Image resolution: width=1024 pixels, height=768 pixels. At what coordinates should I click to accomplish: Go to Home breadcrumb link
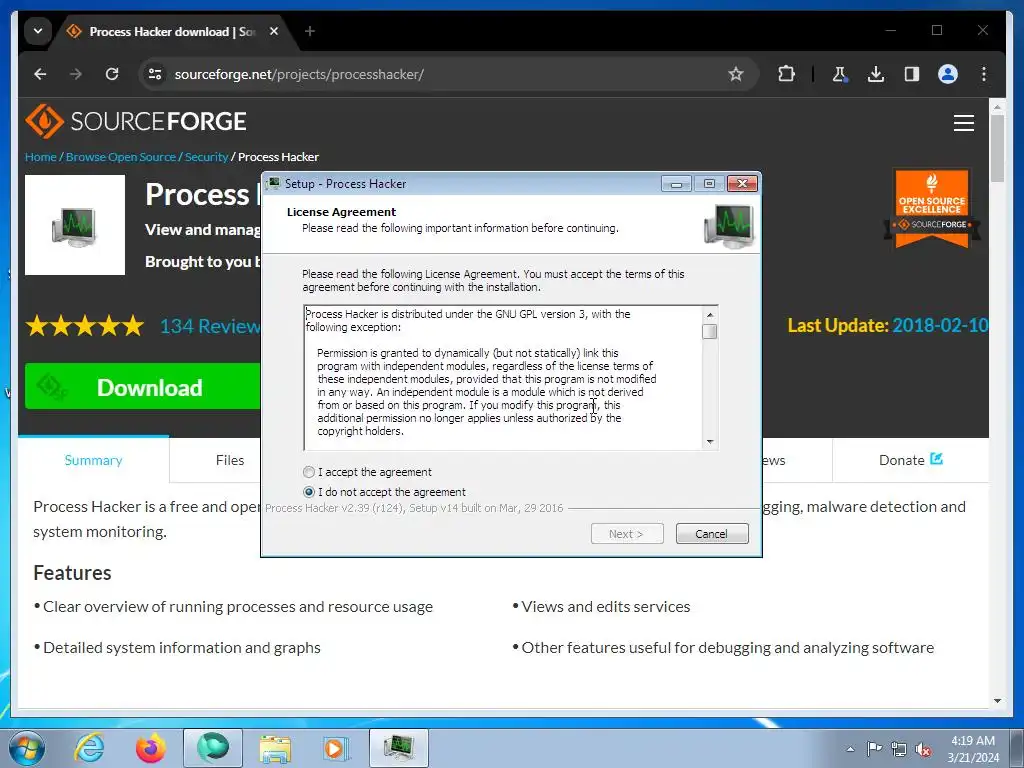tap(40, 157)
